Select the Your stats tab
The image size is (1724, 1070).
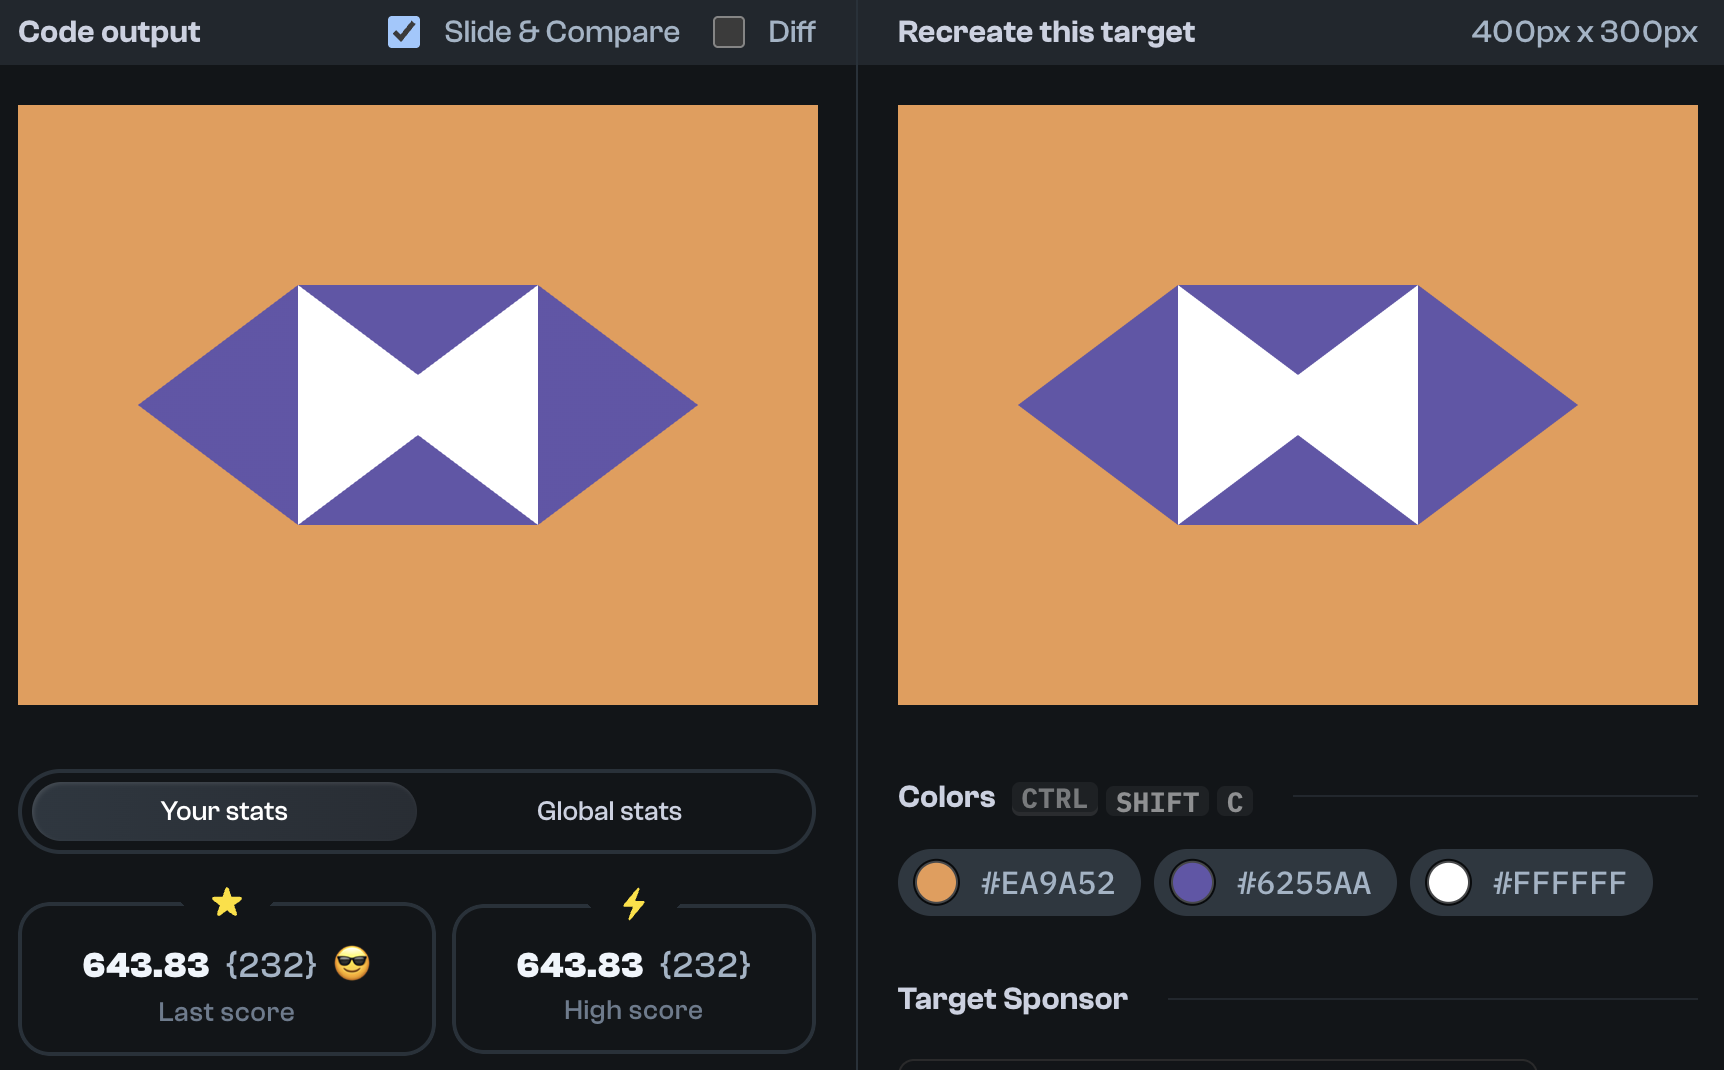pyautogui.click(x=223, y=811)
